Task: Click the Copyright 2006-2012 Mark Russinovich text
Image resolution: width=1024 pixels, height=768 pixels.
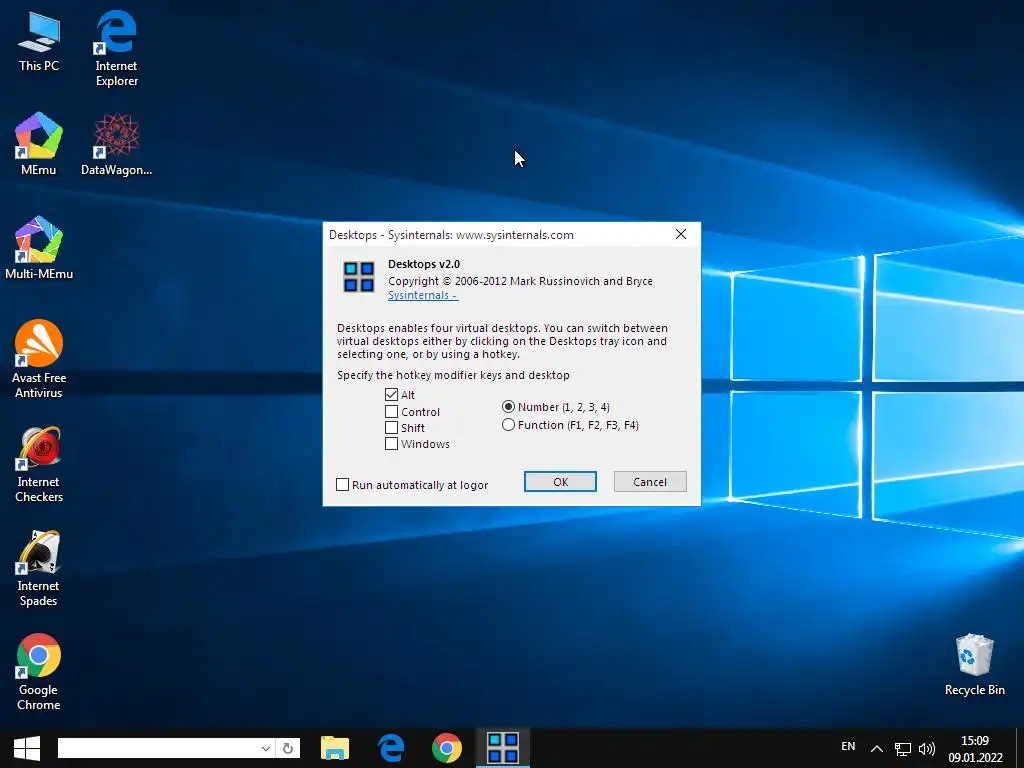Action: pyautogui.click(x=520, y=281)
